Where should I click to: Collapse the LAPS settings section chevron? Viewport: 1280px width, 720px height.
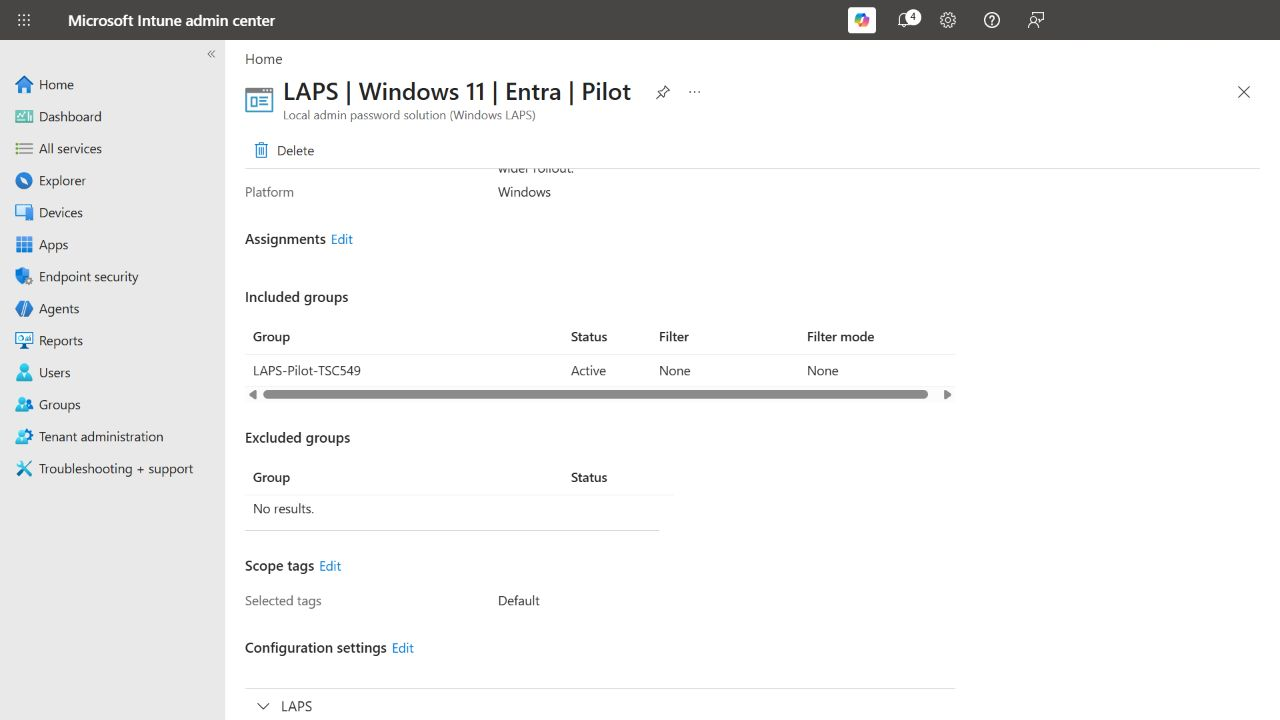[263, 706]
